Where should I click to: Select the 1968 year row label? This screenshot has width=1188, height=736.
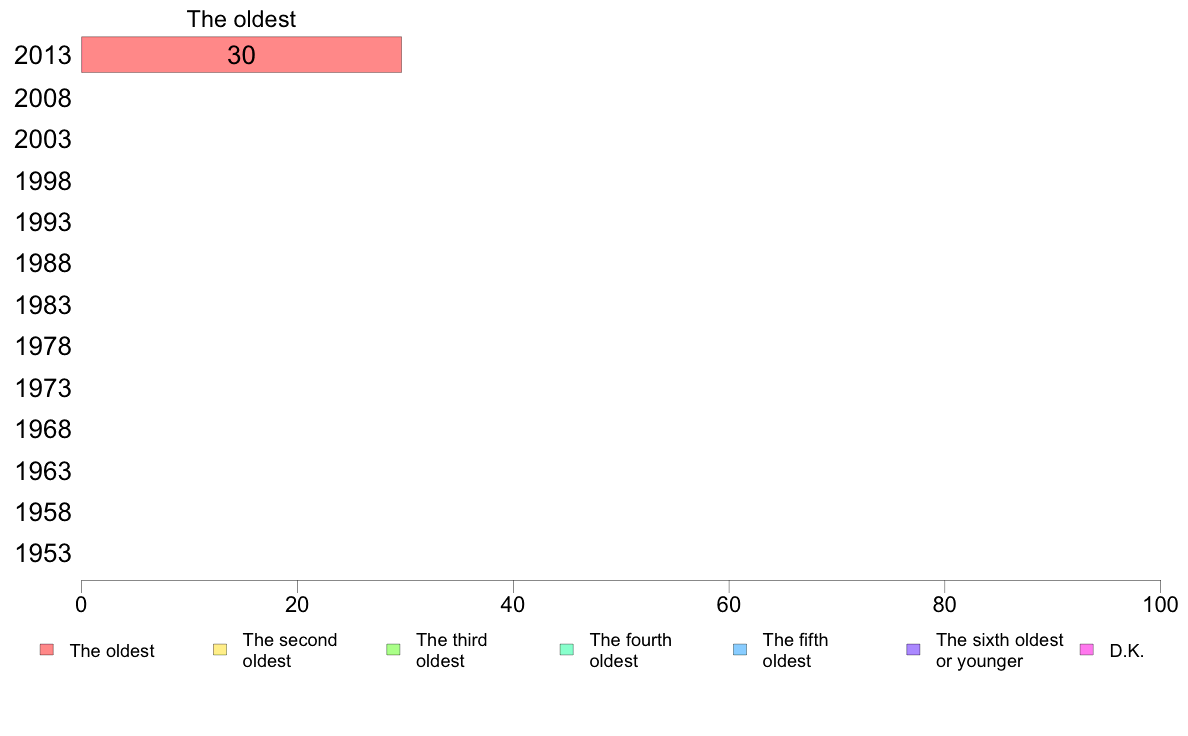[42, 429]
